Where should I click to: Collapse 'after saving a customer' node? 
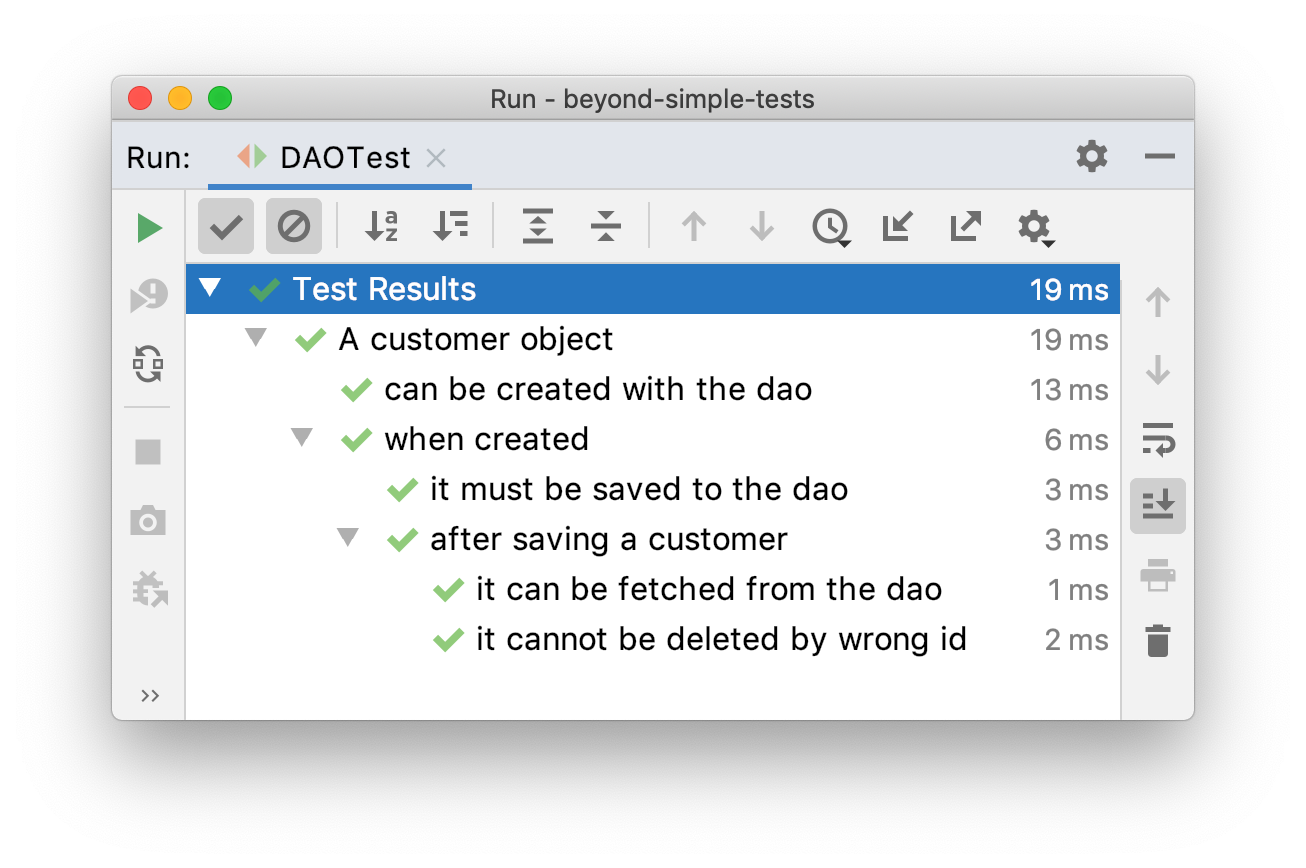[x=347, y=538]
